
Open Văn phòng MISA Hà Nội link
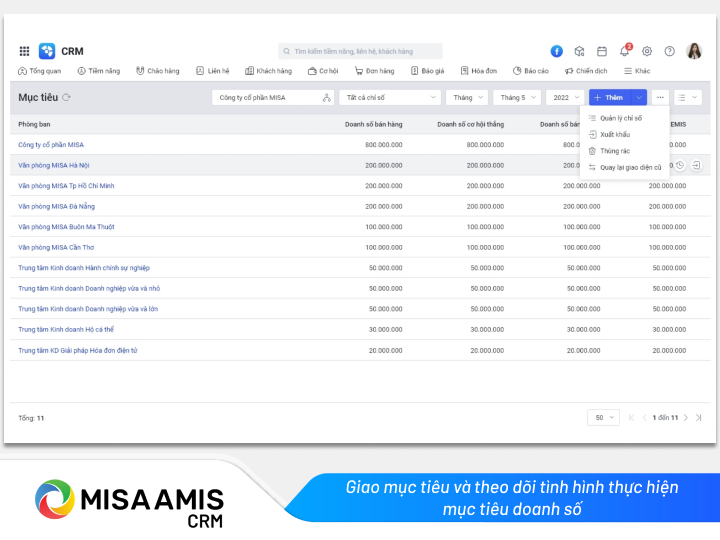point(54,165)
